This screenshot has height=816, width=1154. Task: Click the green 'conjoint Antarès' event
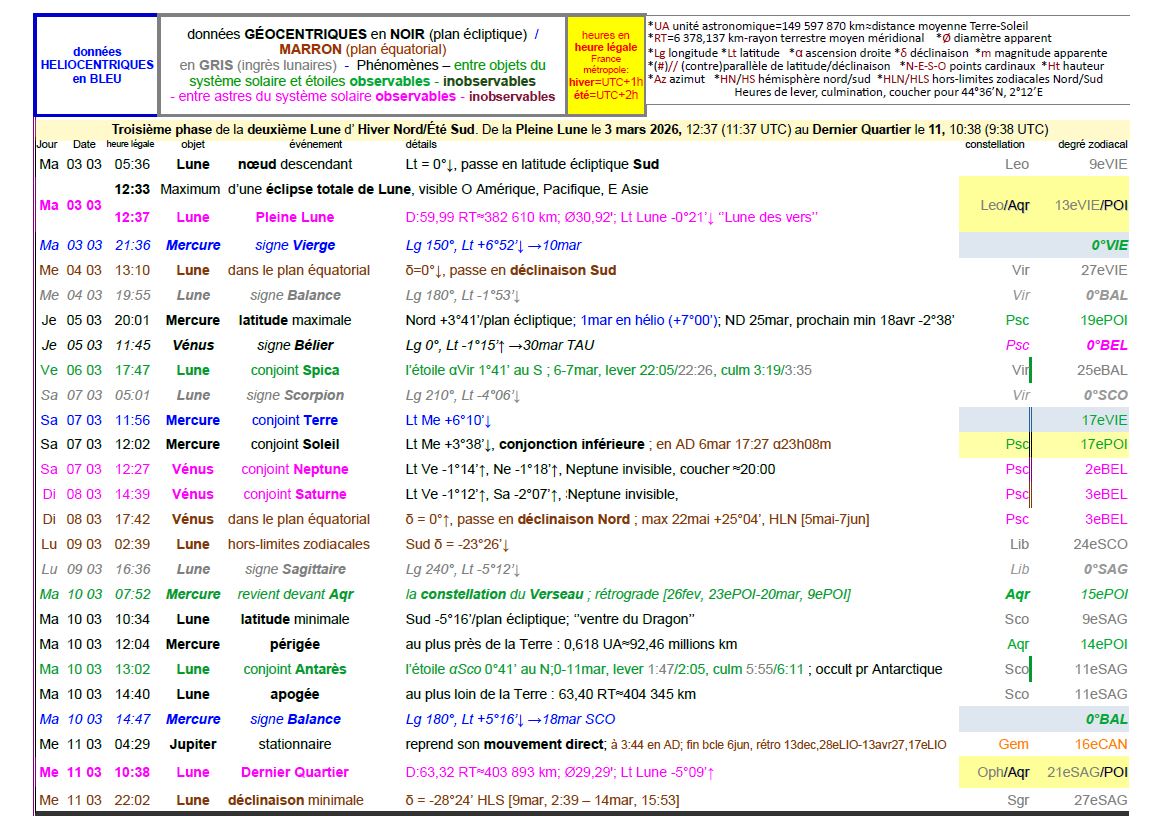(294, 669)
